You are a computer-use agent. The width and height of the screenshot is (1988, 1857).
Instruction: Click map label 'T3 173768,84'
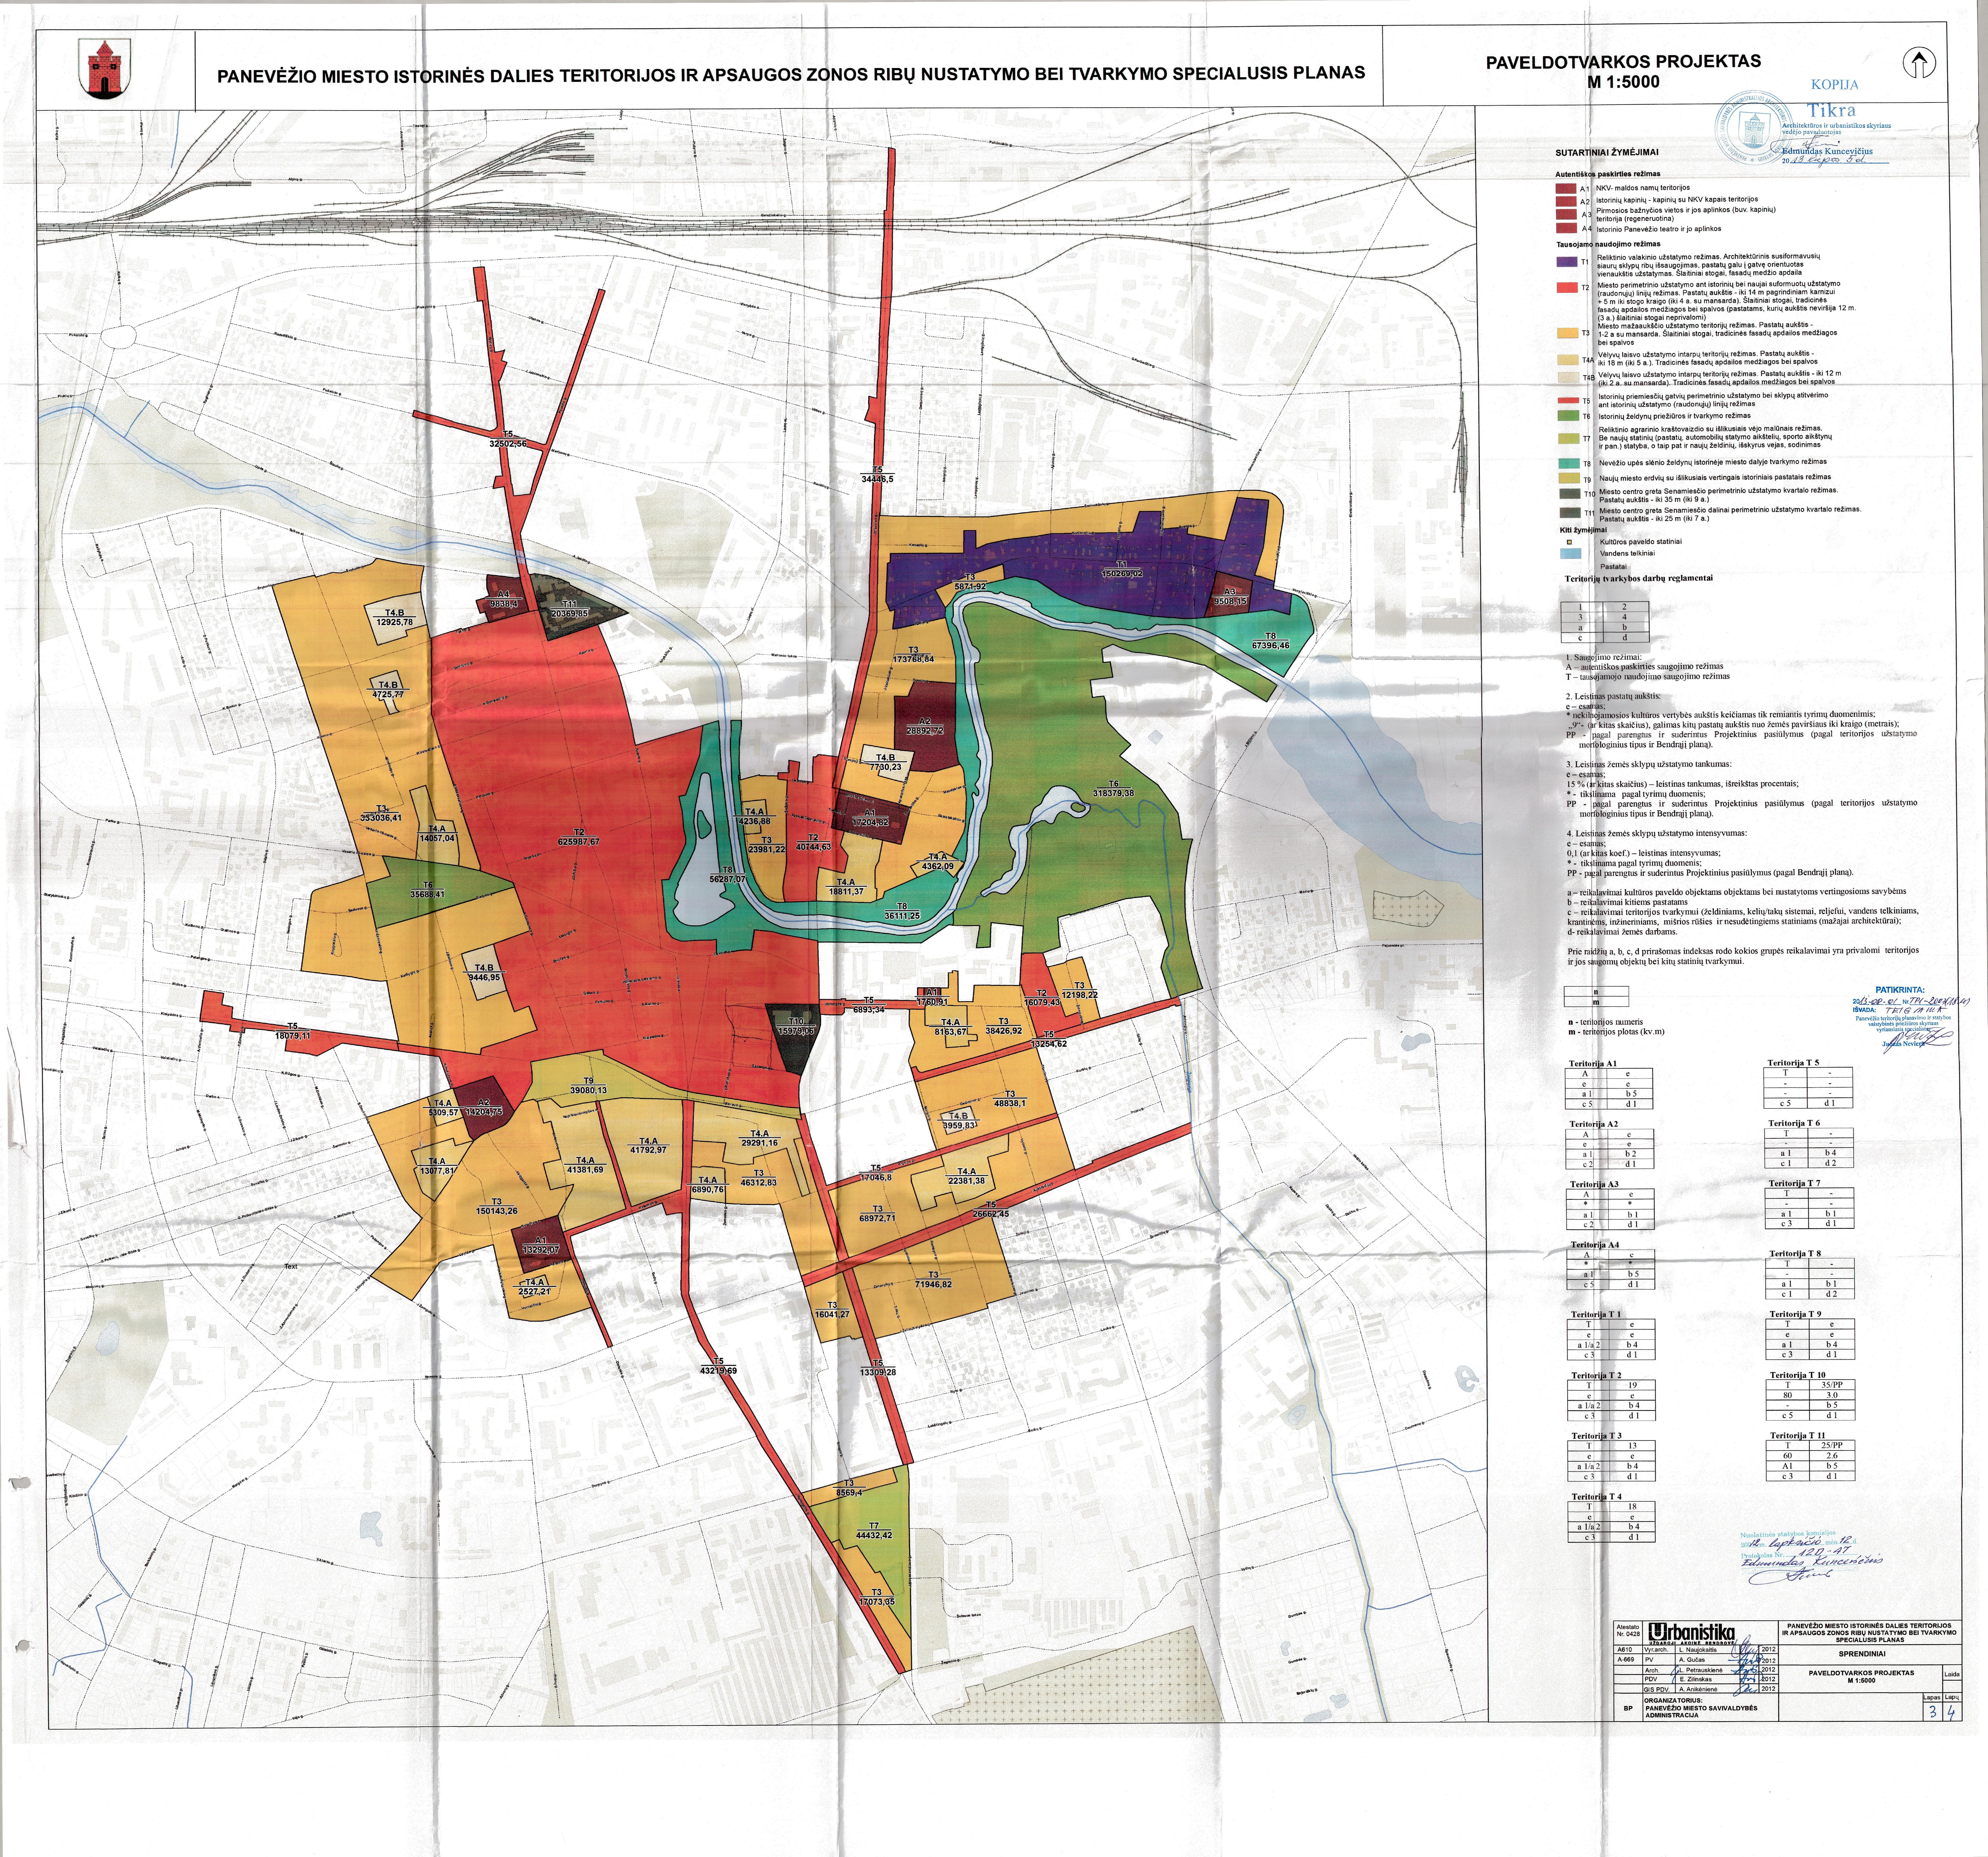pyautogui.click(x=913, y=655)
